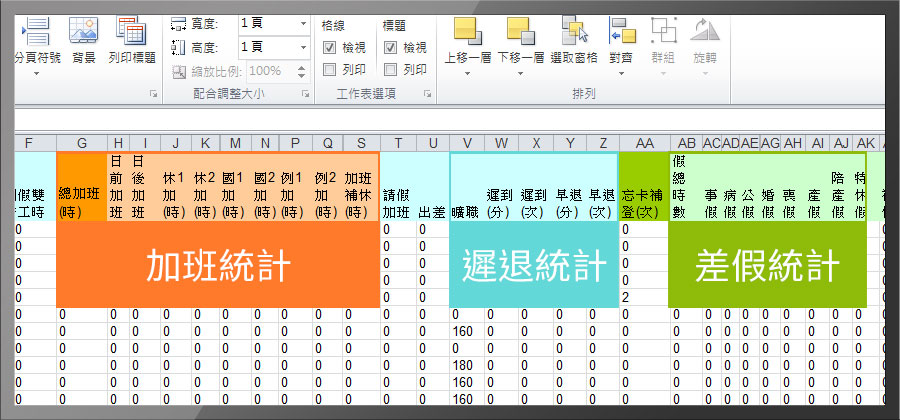Open Print Titles (列印標題)

click(x=131, y=34)
